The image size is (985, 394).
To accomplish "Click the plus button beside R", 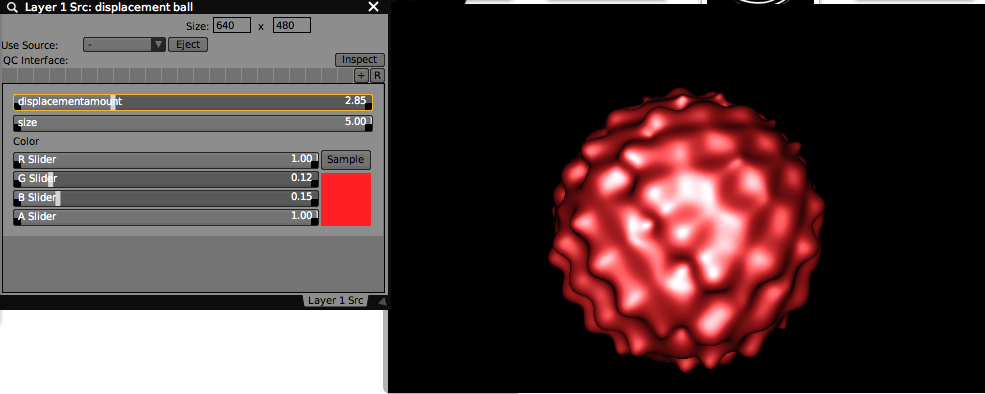I will pos(361,76).
